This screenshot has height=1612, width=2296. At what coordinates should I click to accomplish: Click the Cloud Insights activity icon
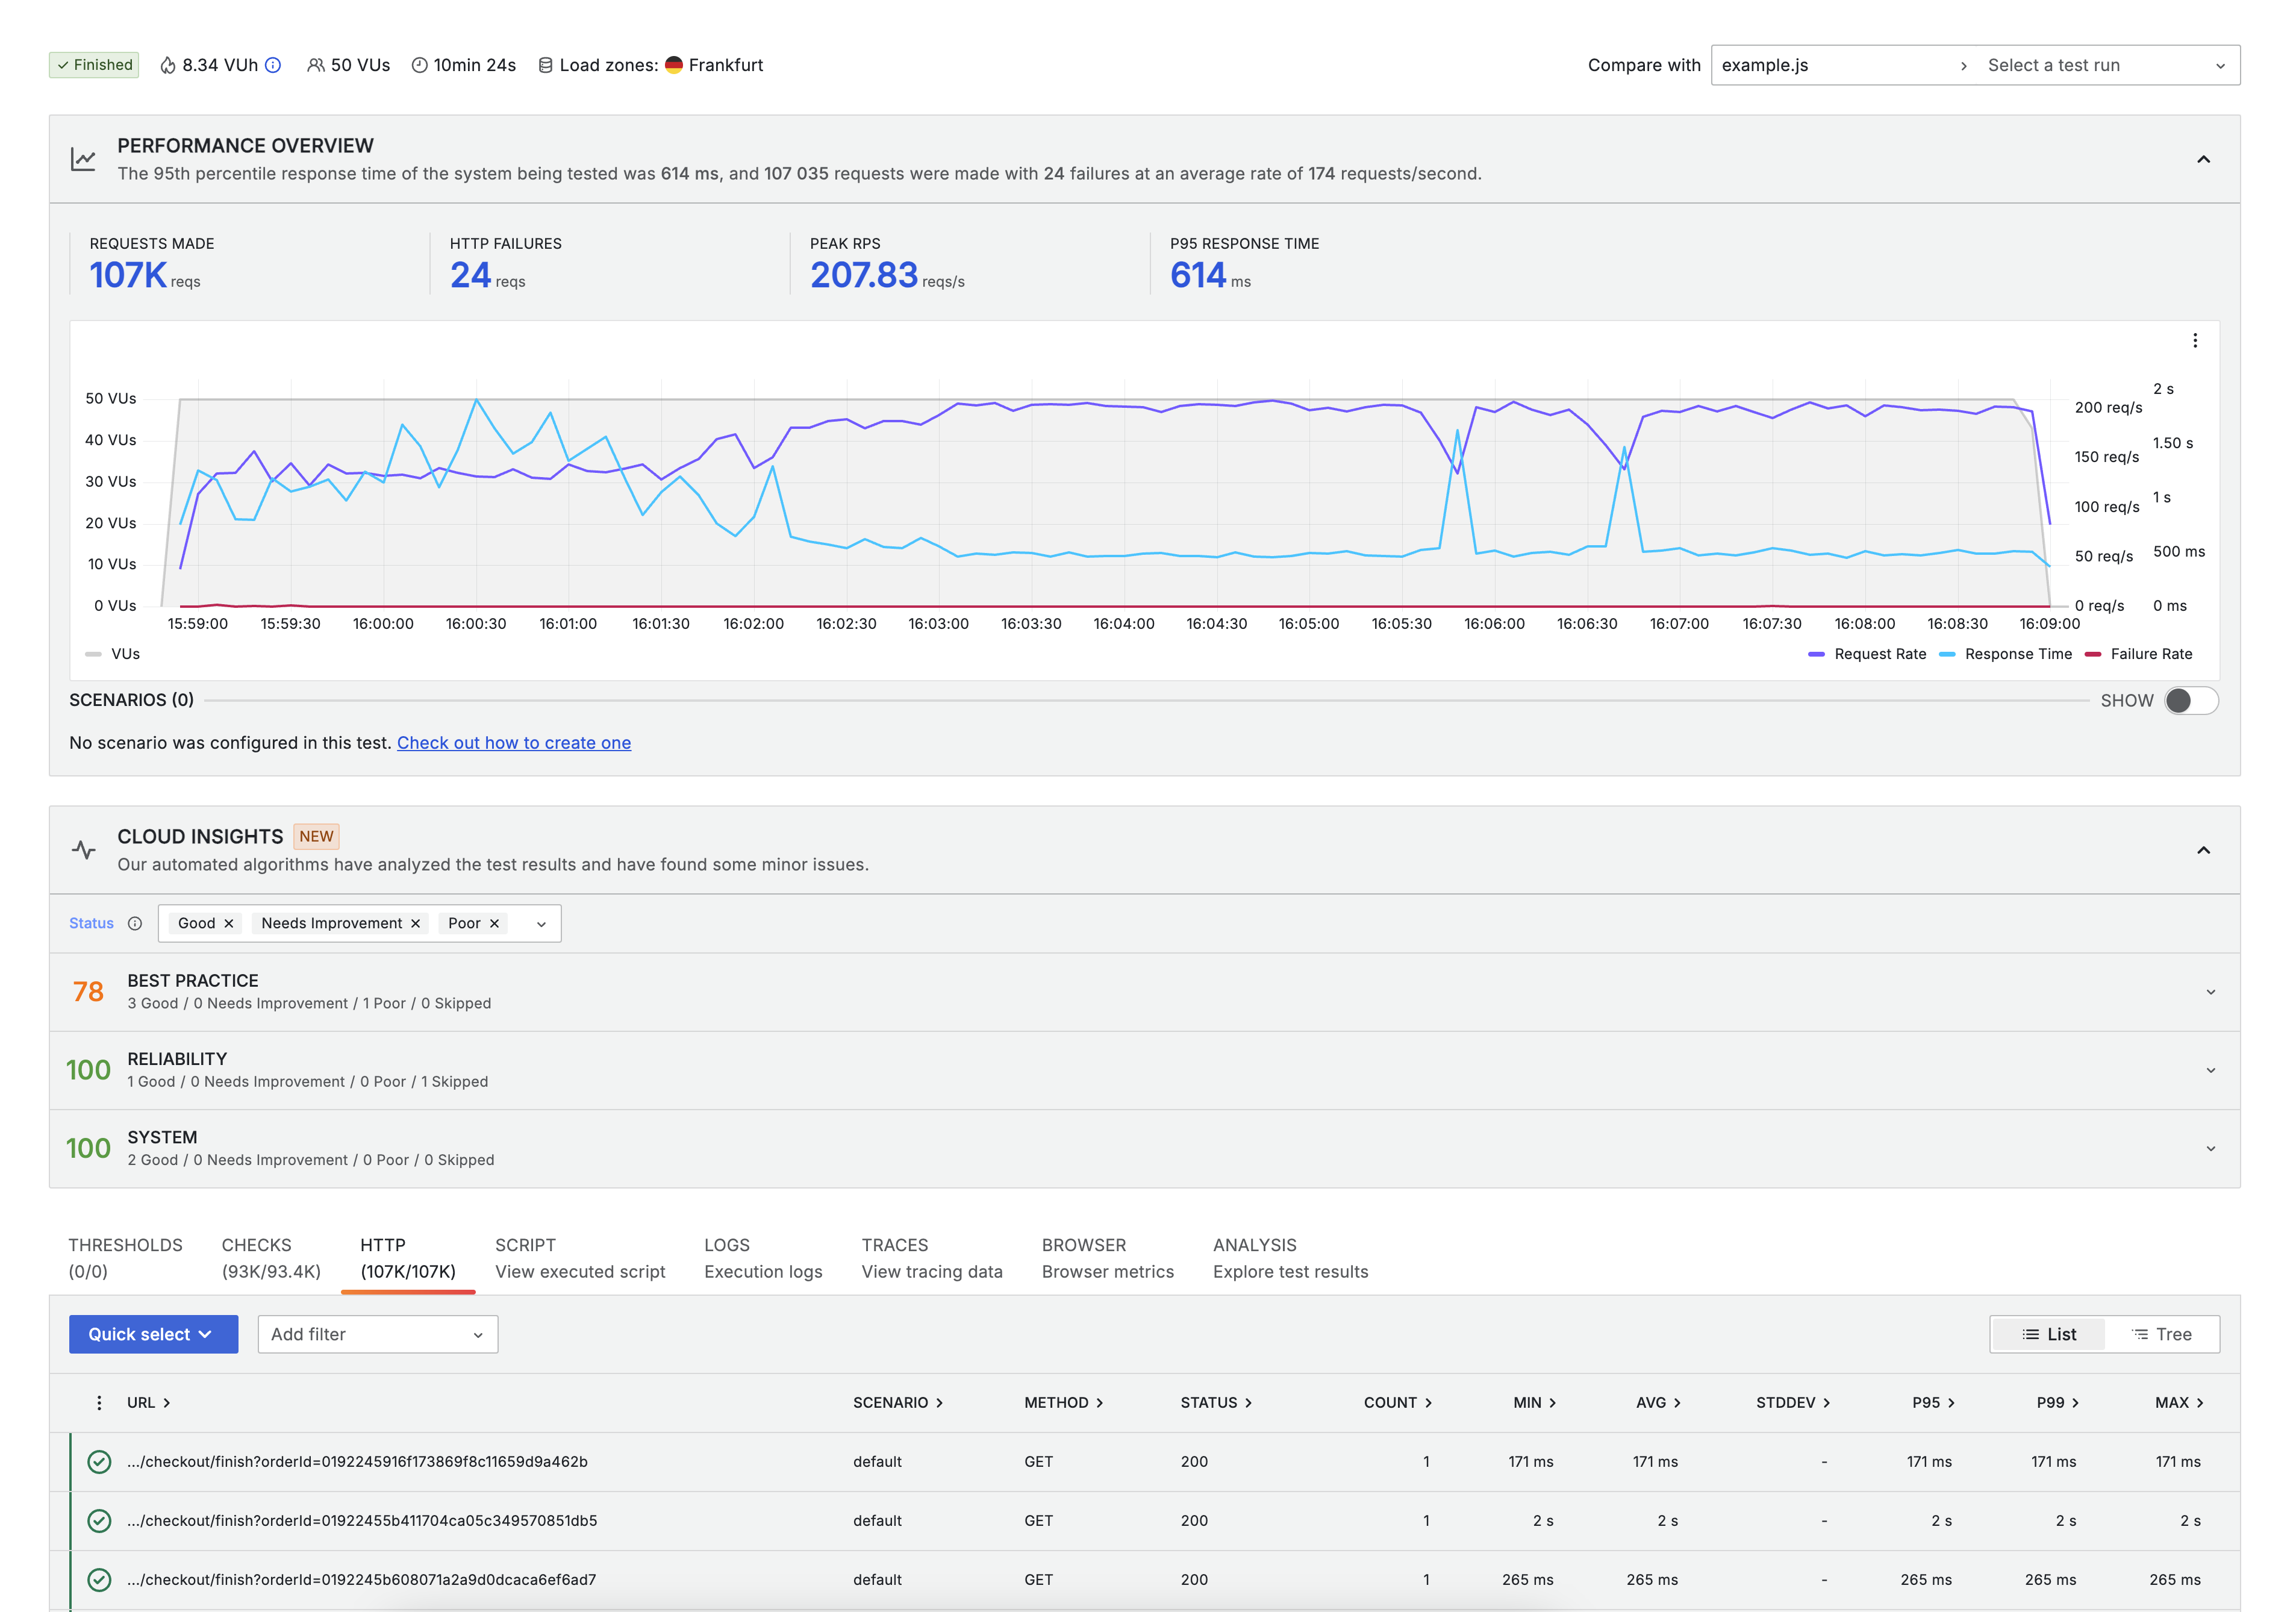pyautogui.click(x=85, y=850)
